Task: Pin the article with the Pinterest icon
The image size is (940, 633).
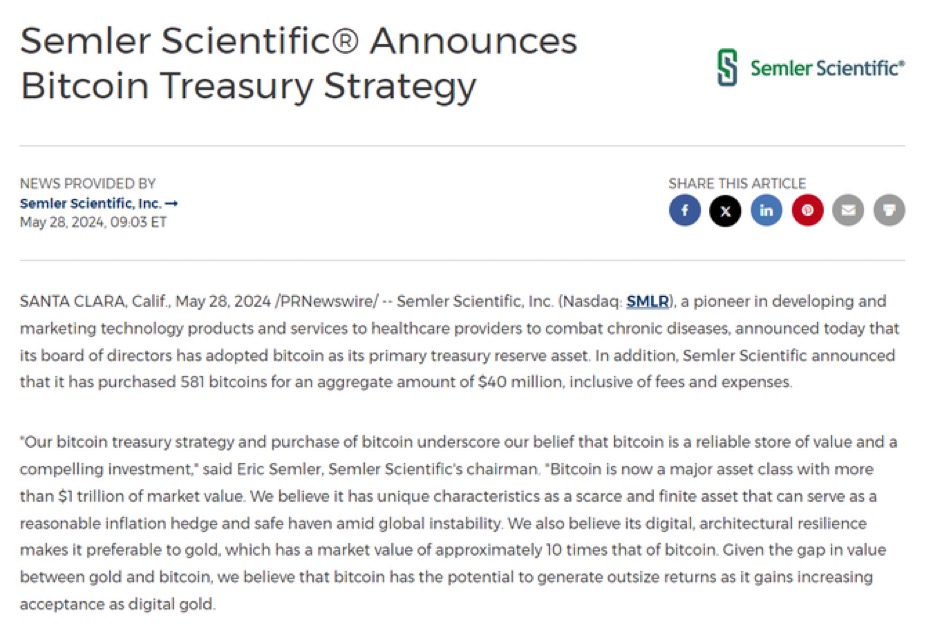Action: [807, 211]
